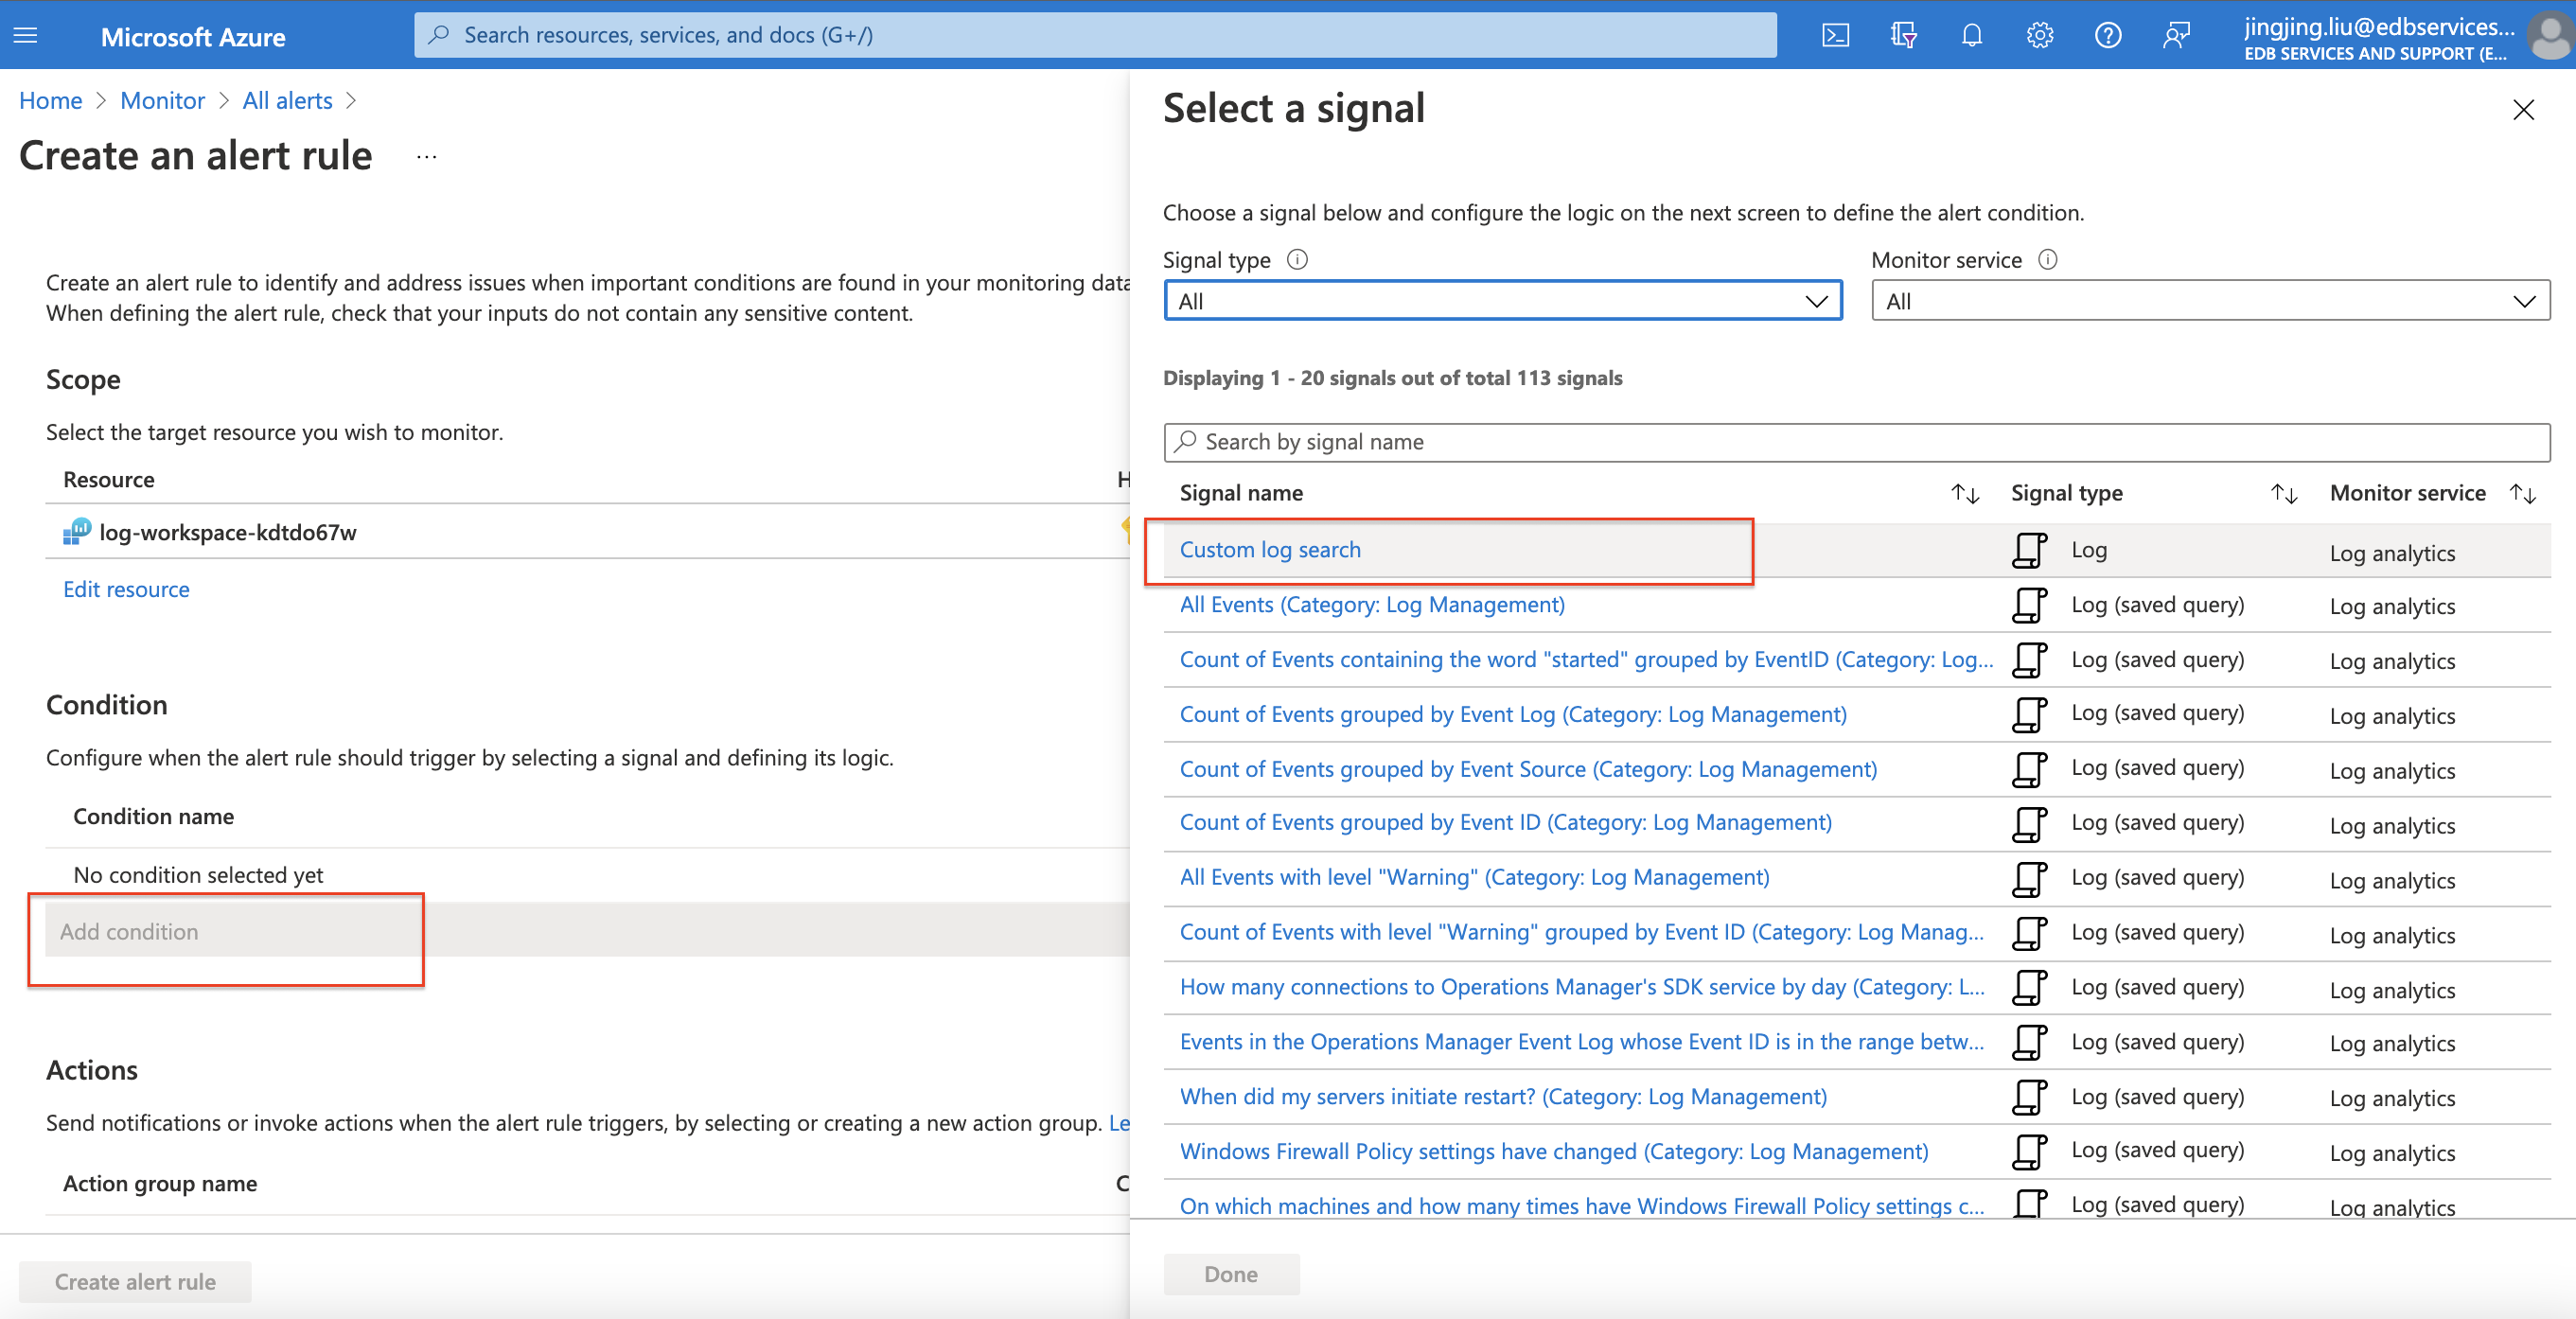
Task: Open the notifications bell
Action: point(1971,36)
